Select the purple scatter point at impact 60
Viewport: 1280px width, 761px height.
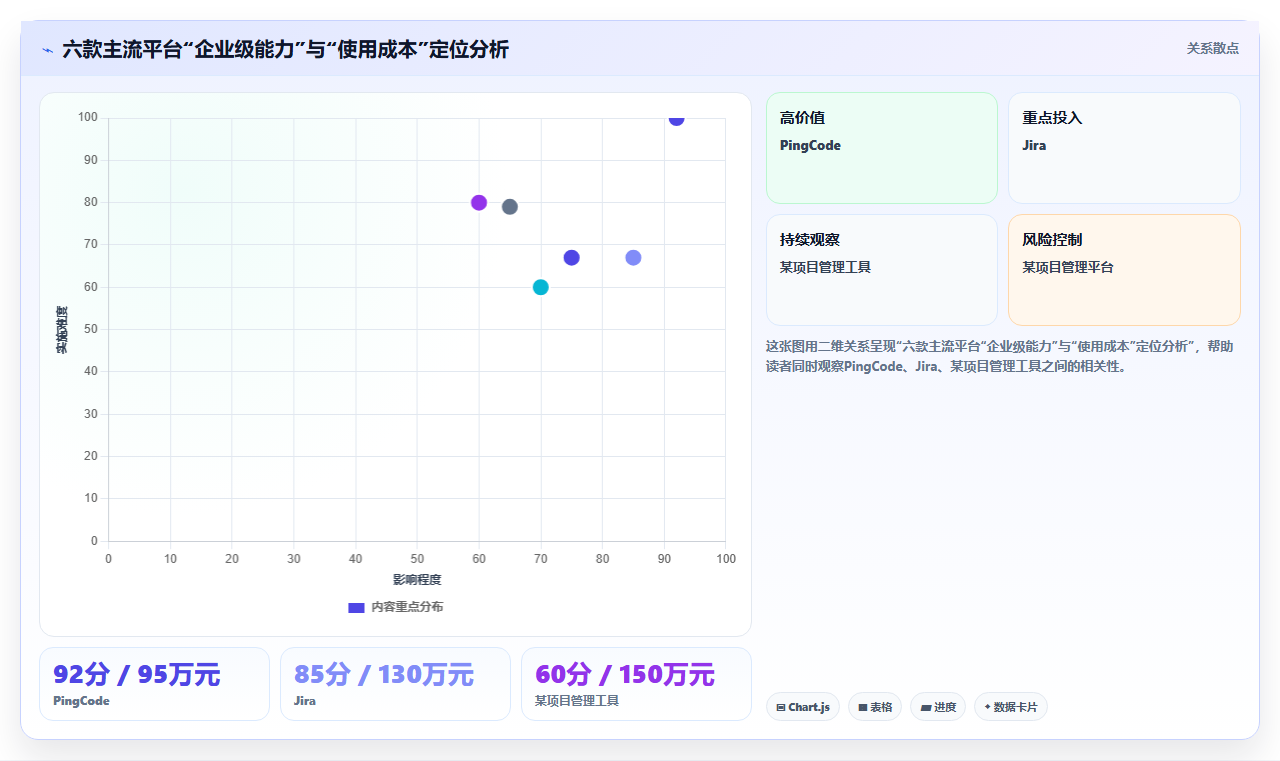point(479,203)
